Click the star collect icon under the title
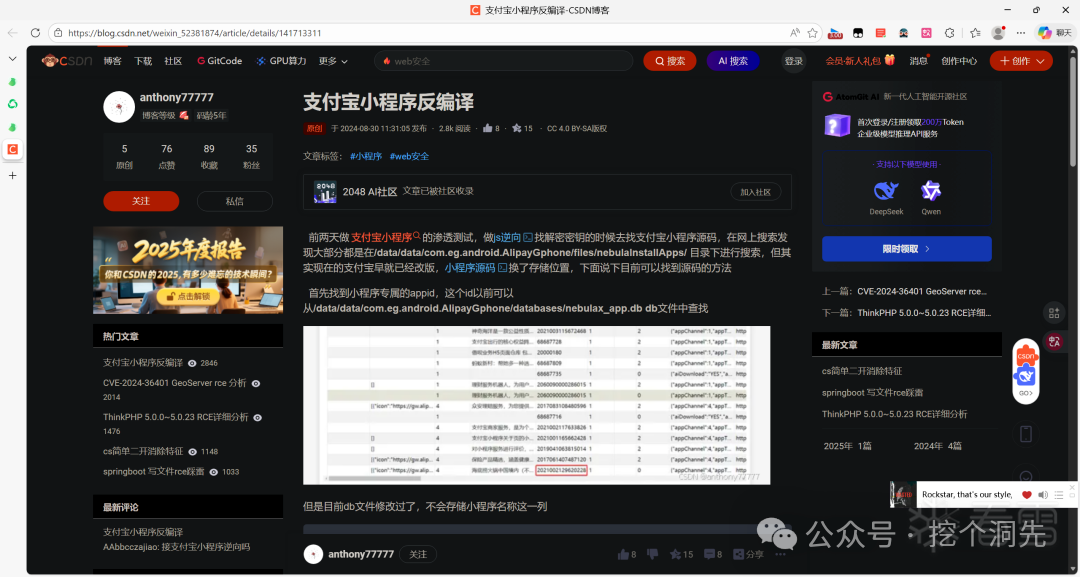The width and height of the screenshot is (1080, 577). tap(517, 128)
